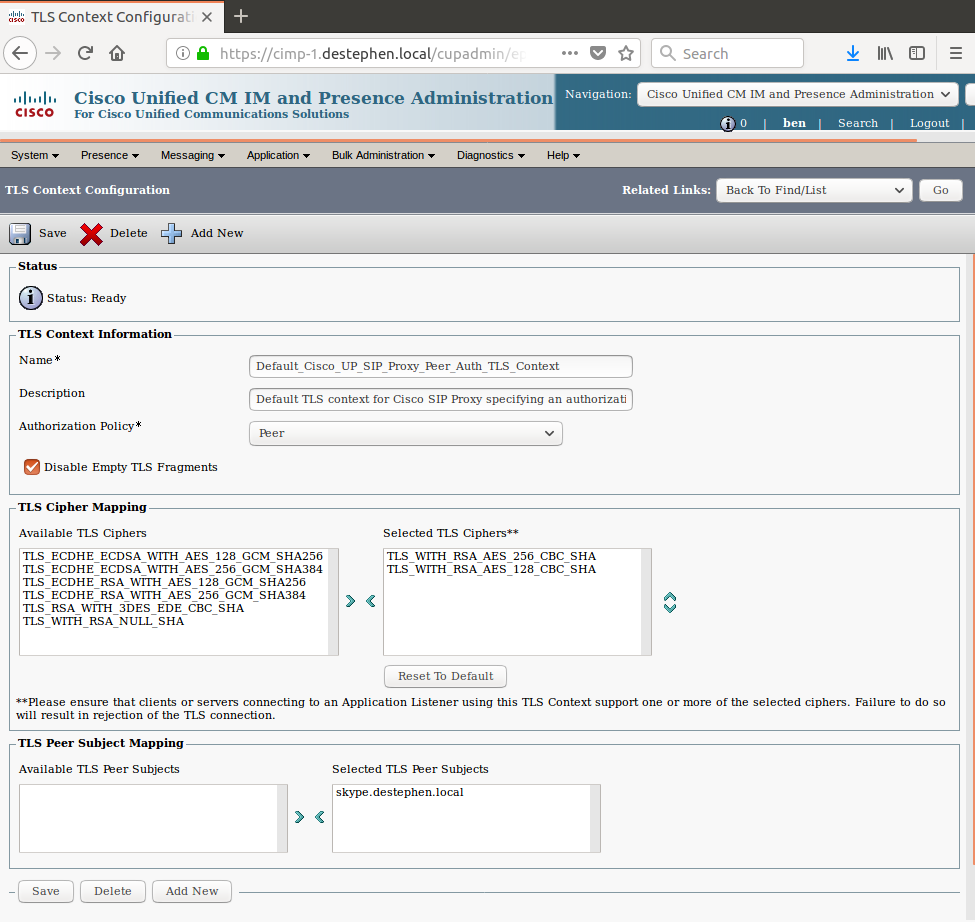
Task: Open the Navigation dropdown
Action: click(x=798, y=95)
